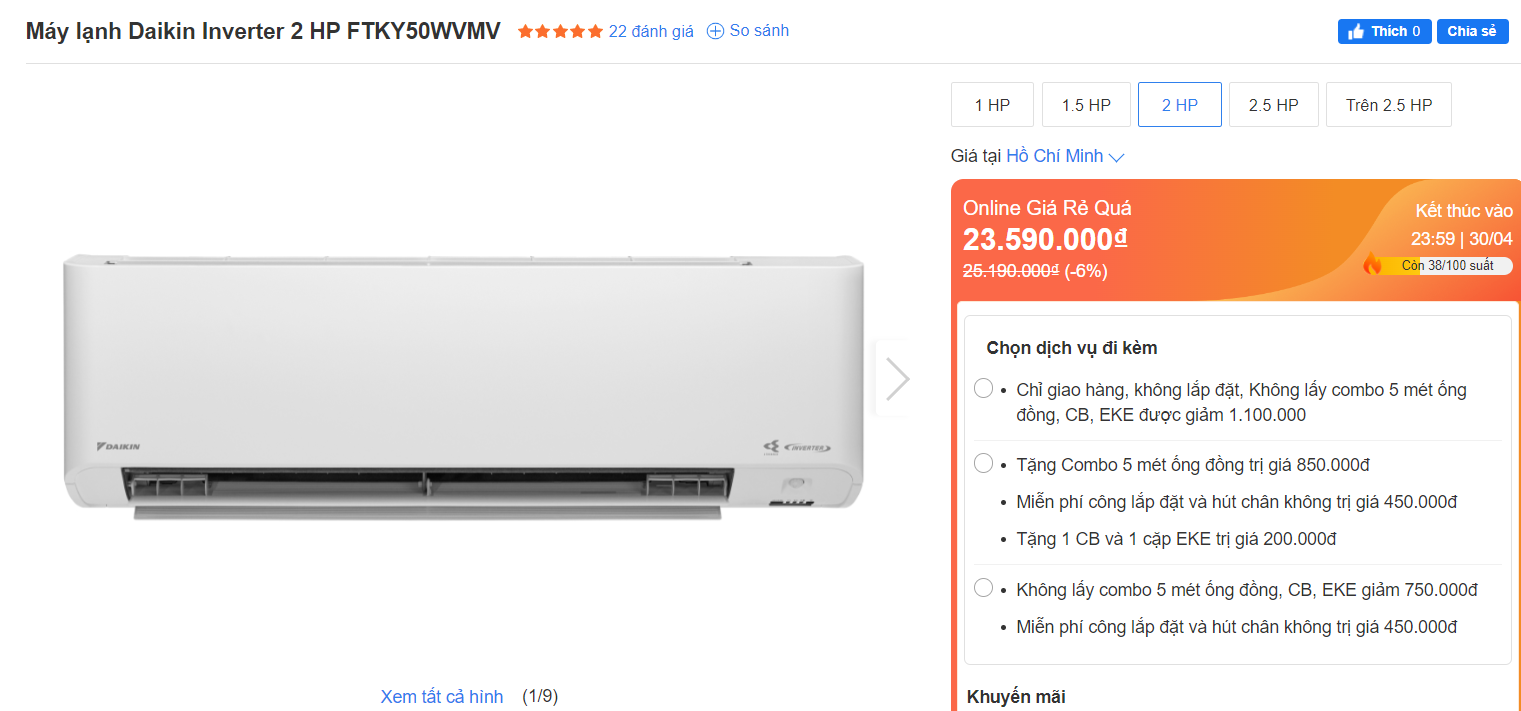Click the chevron next to Hồ Chí Minh
The height and width of the screenshot is (711, 1521).
click(1117, 157)
